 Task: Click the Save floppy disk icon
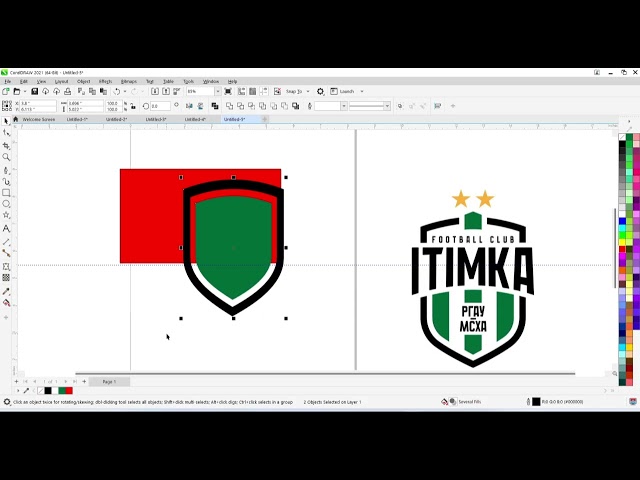35,91
